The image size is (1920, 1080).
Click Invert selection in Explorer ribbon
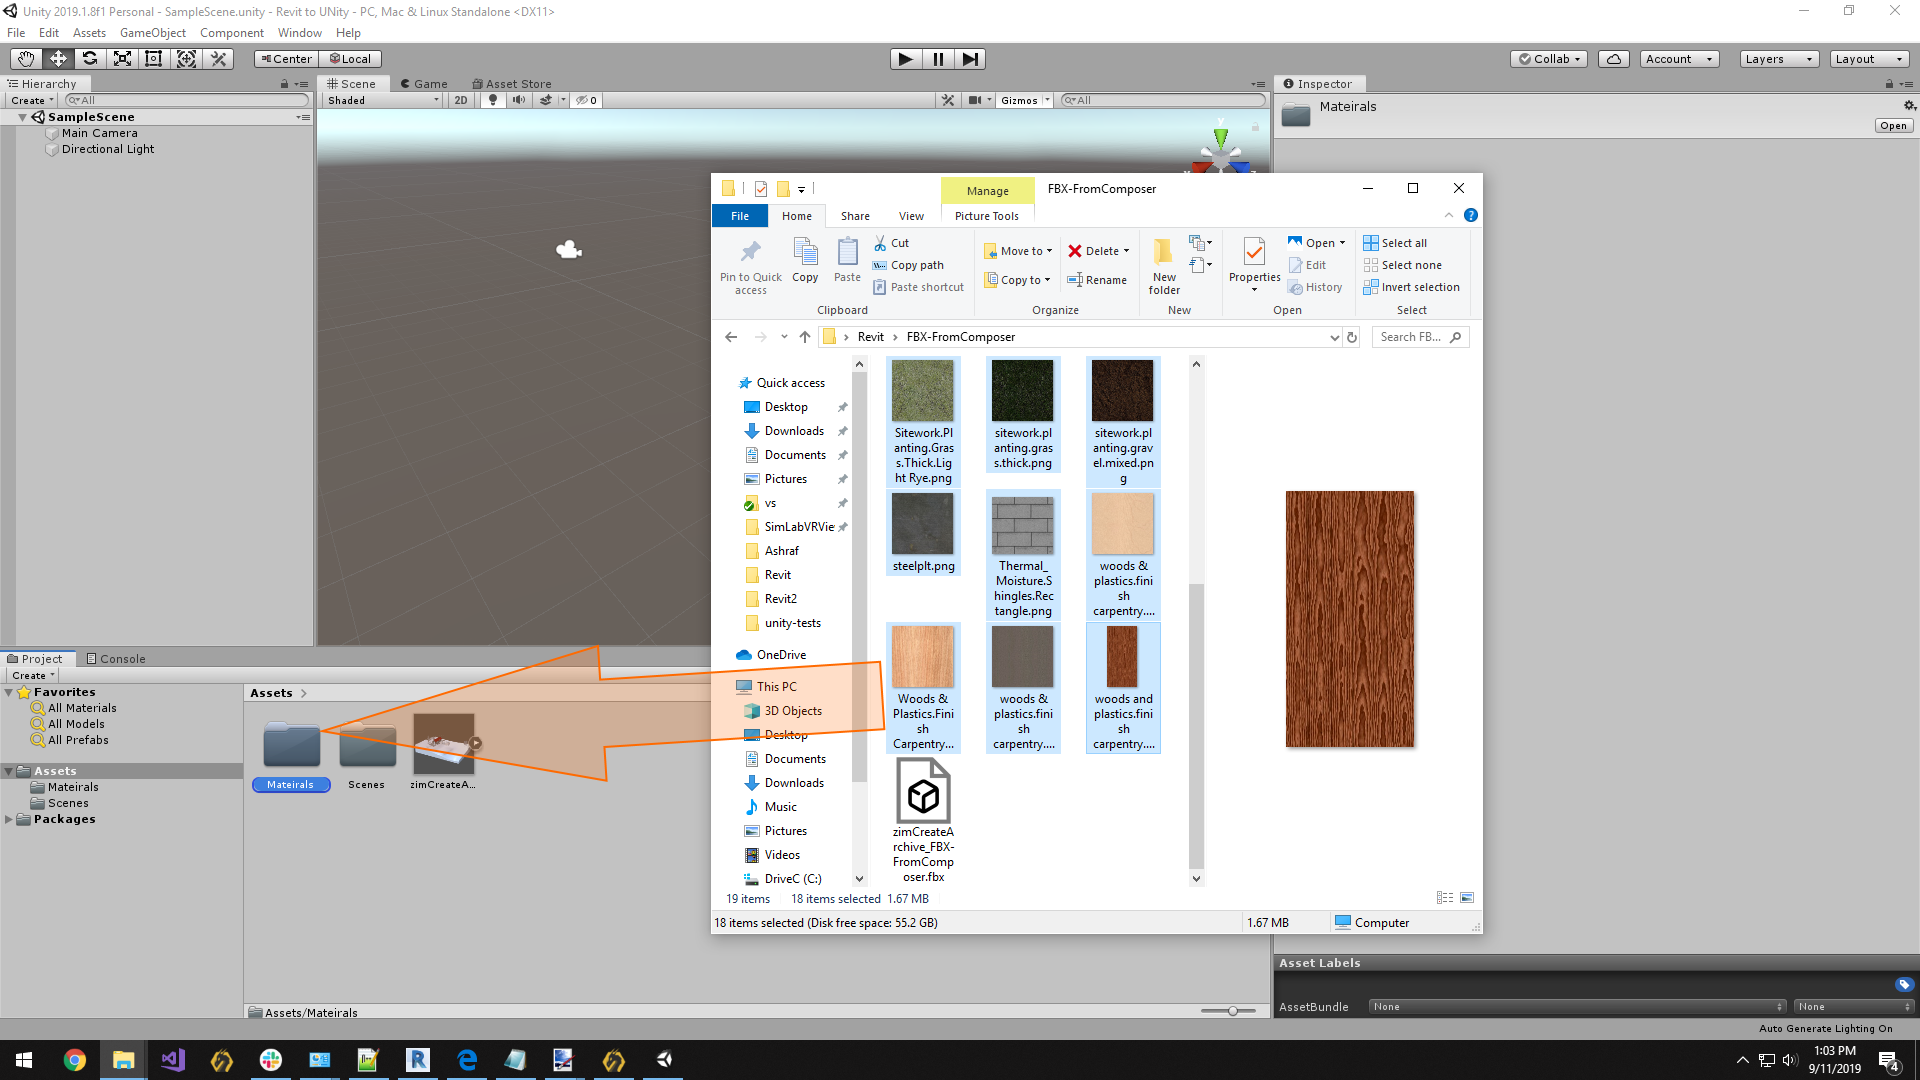coord(1411,287)
